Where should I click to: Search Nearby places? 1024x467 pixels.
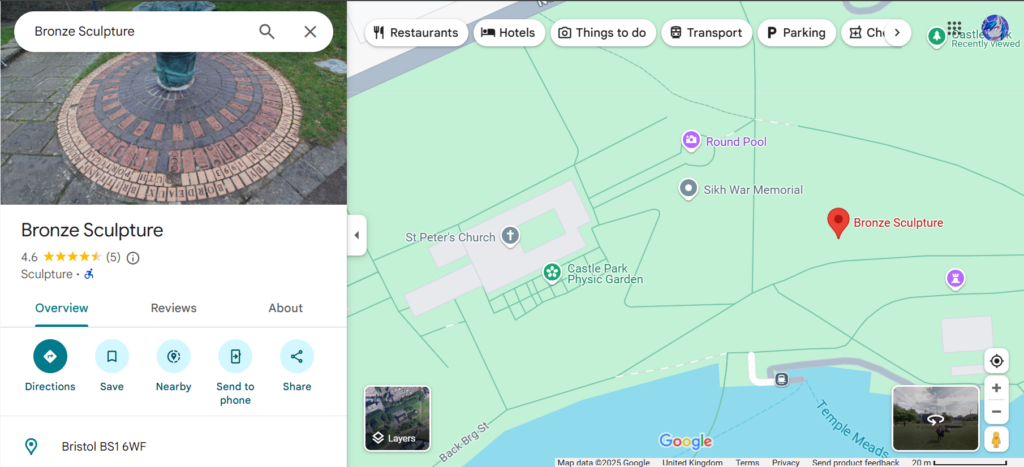(x=173, y=366)
